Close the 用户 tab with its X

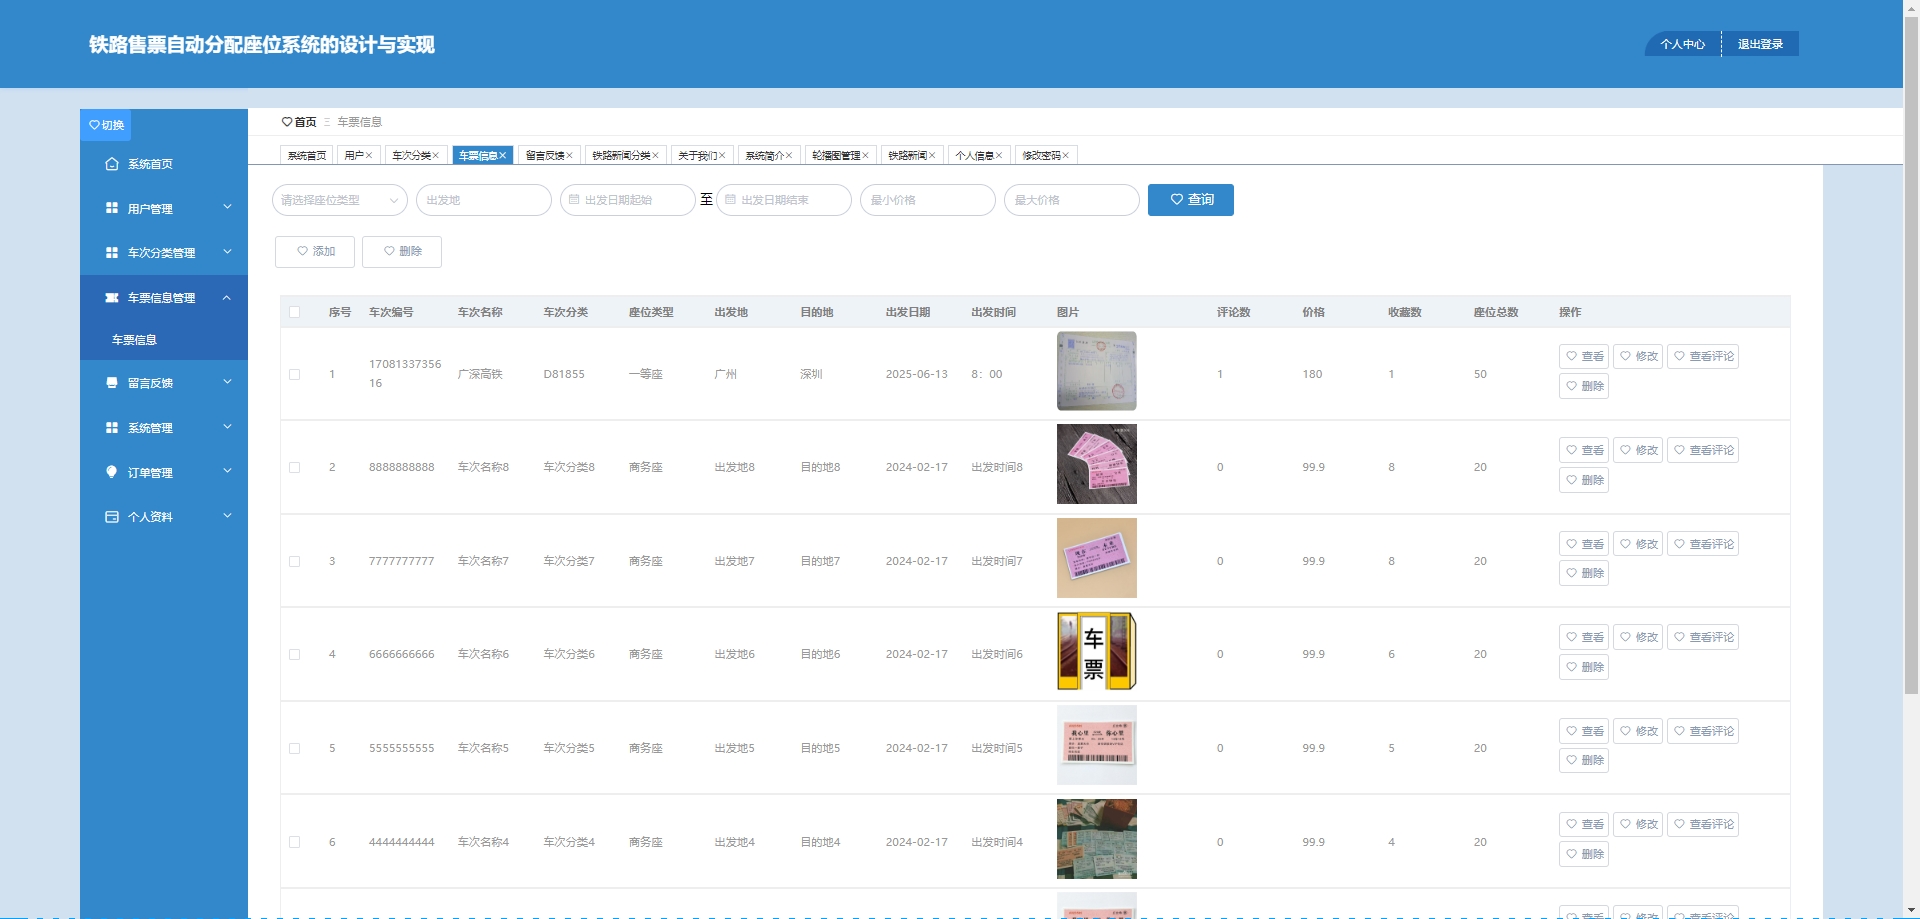tap(369, 156)
